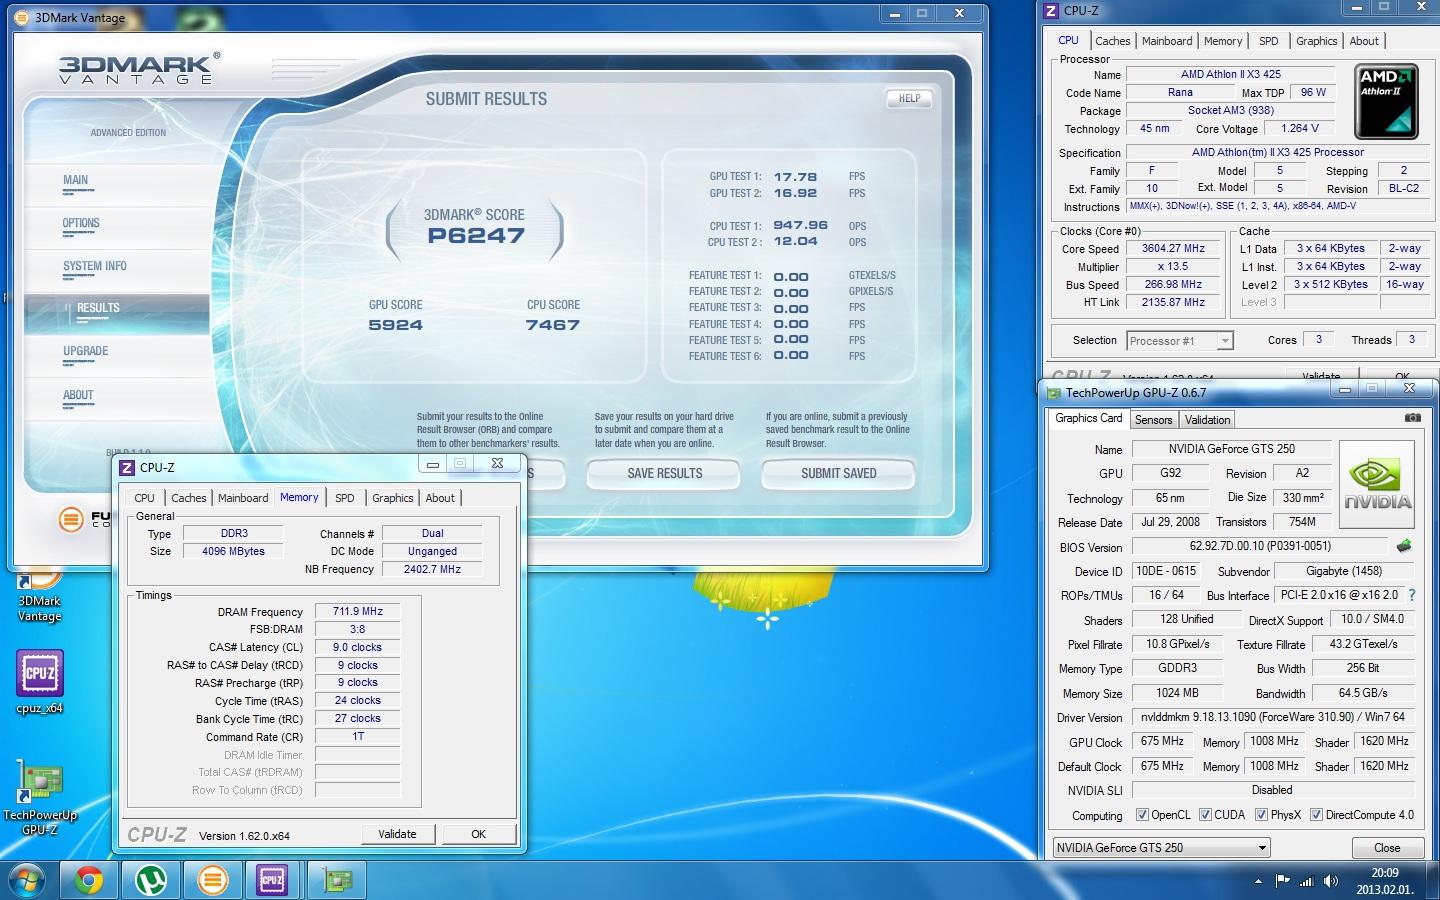The height and width of the screenshot is (900, 1440).
Task: Click OK in CPU-Z memory window
Action: click(478, 834)
